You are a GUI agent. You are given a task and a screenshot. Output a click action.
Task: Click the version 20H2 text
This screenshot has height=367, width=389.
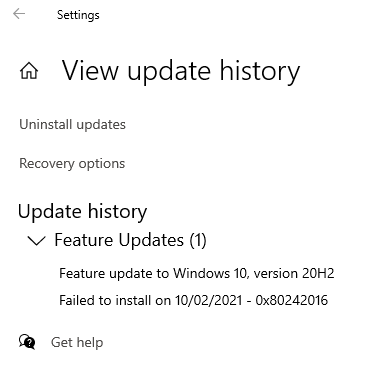(294, 273)
